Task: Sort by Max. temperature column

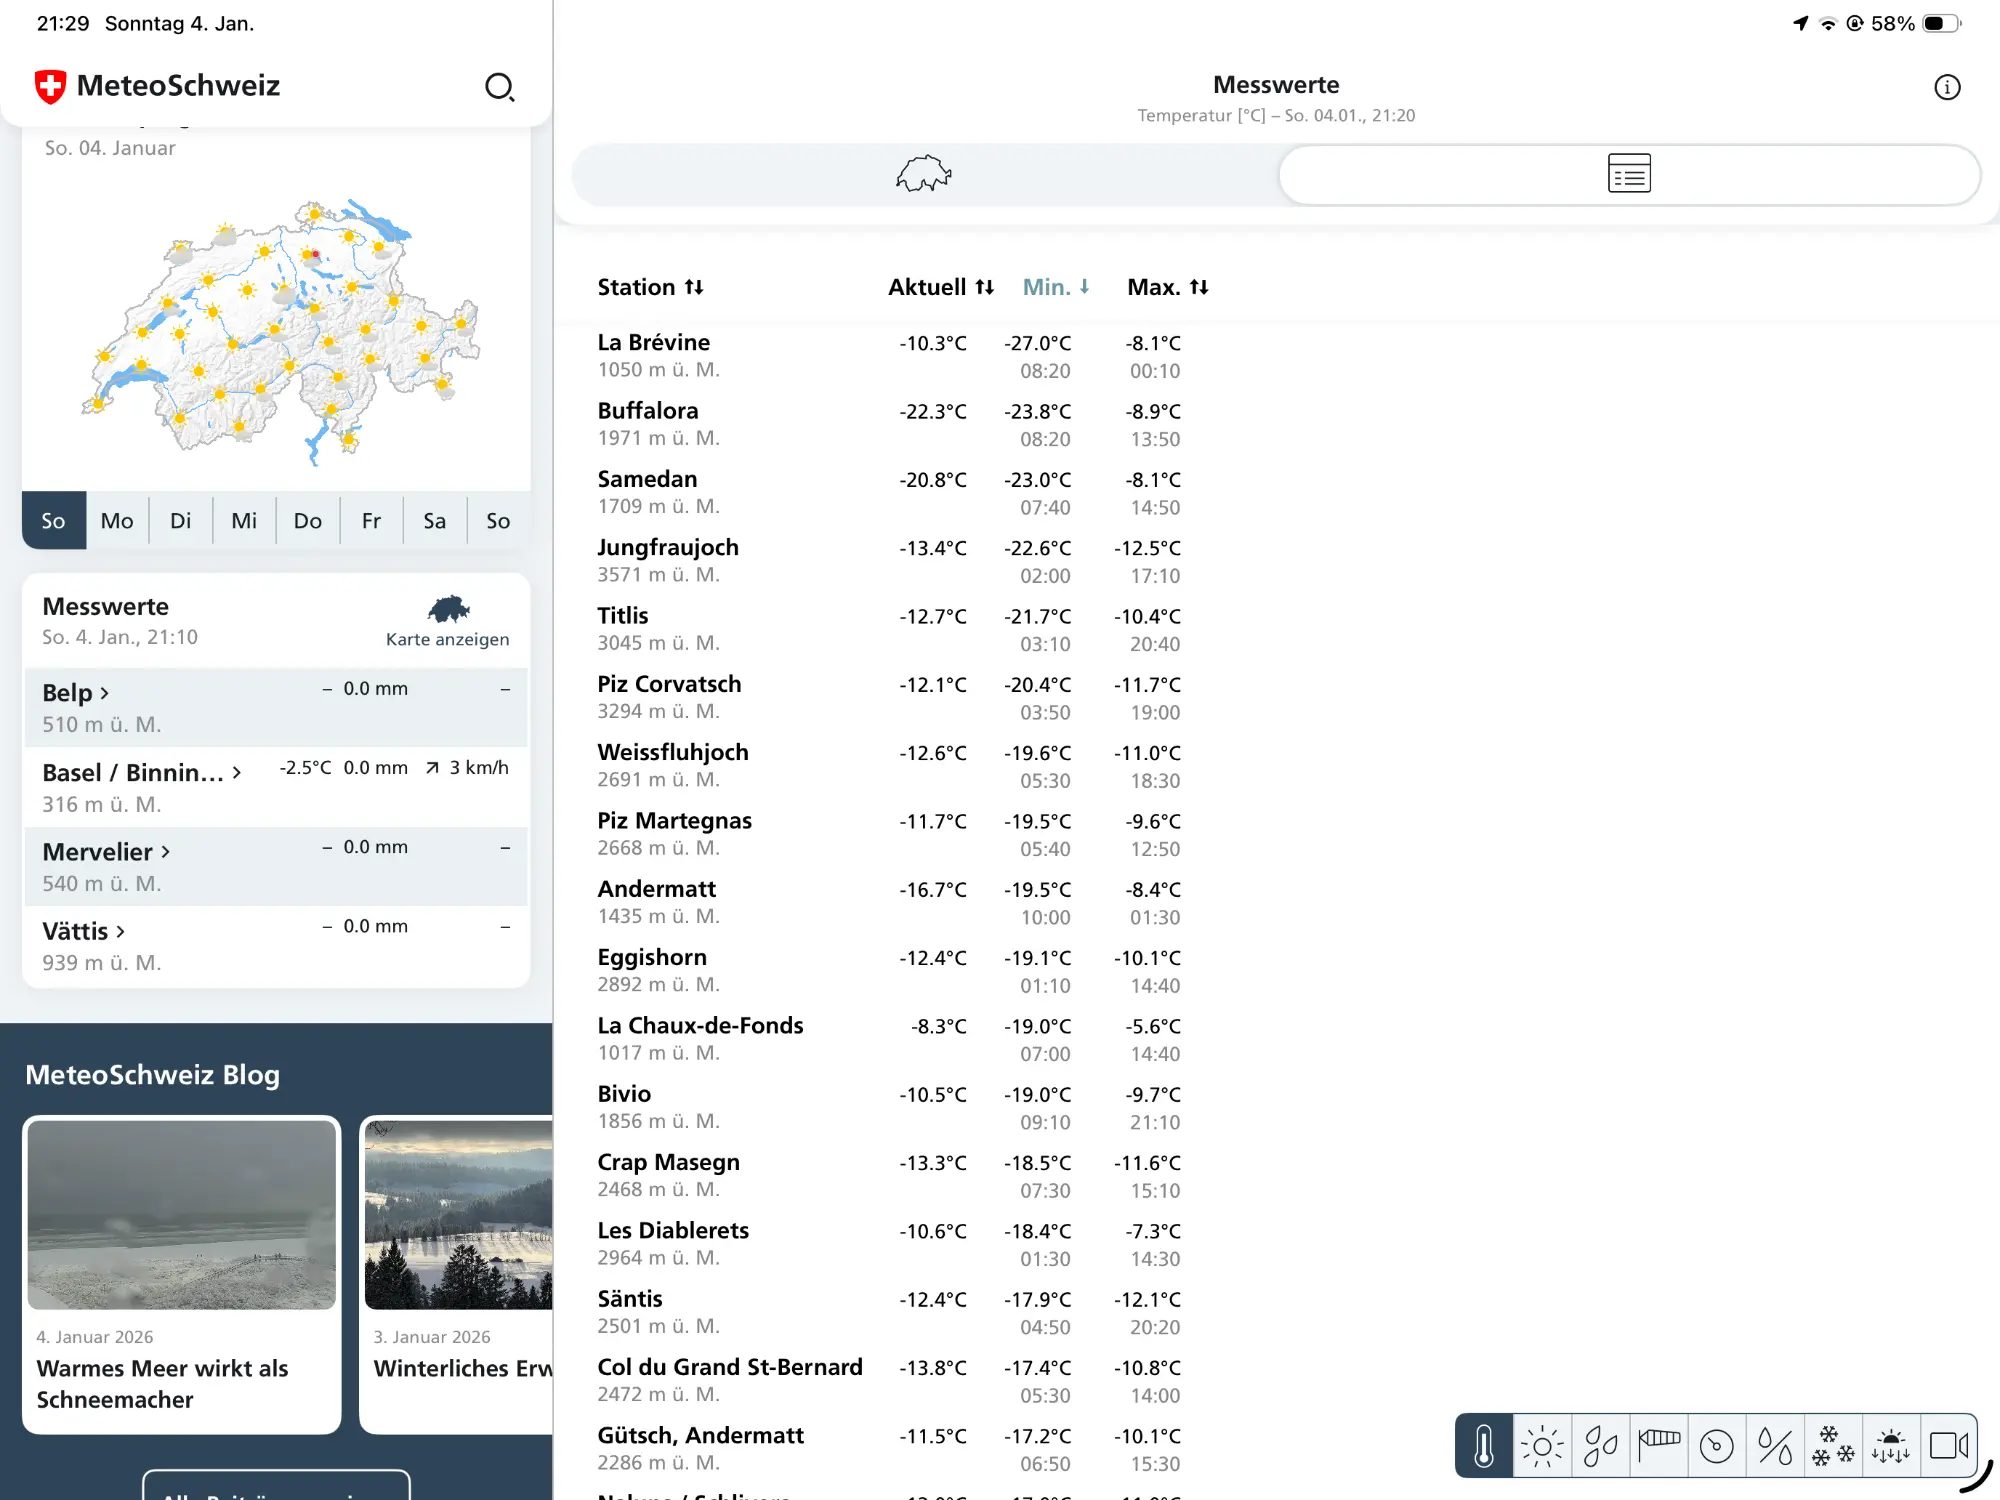Action: point(1167,287)
